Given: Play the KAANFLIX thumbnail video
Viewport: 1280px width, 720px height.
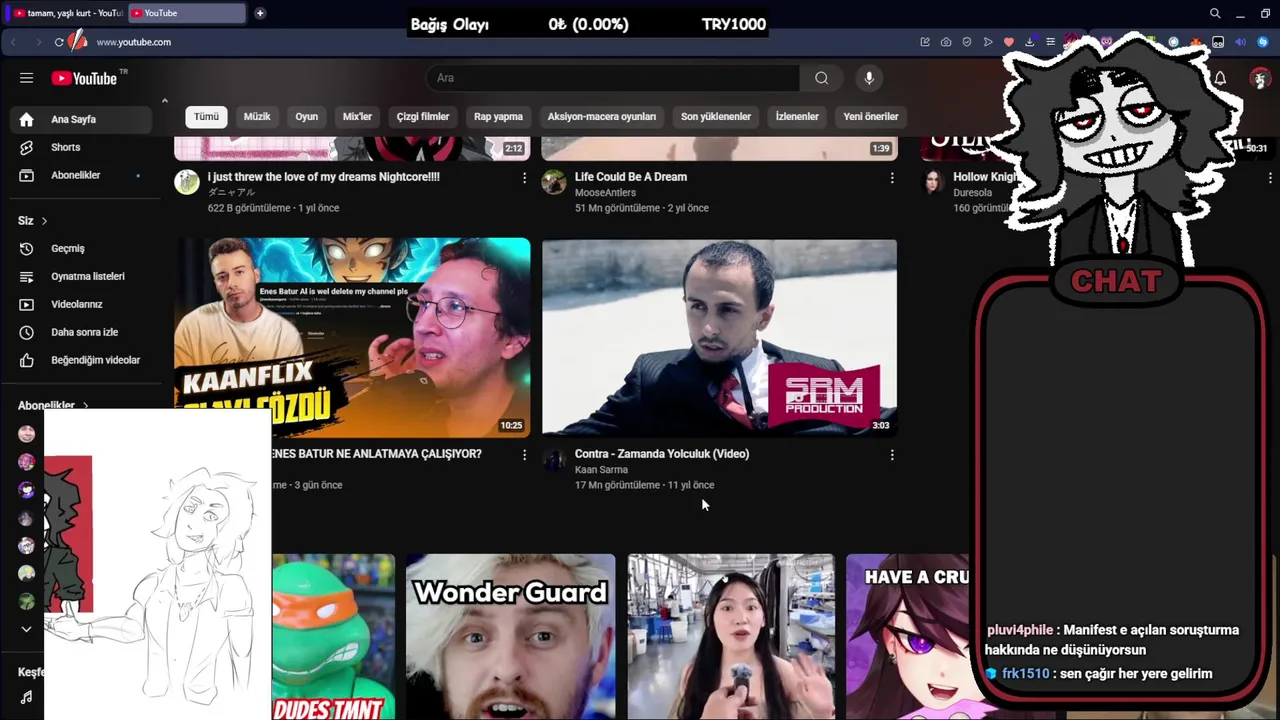Looking at the screenshot, I should pyautogui.click(x=352, y=337).
